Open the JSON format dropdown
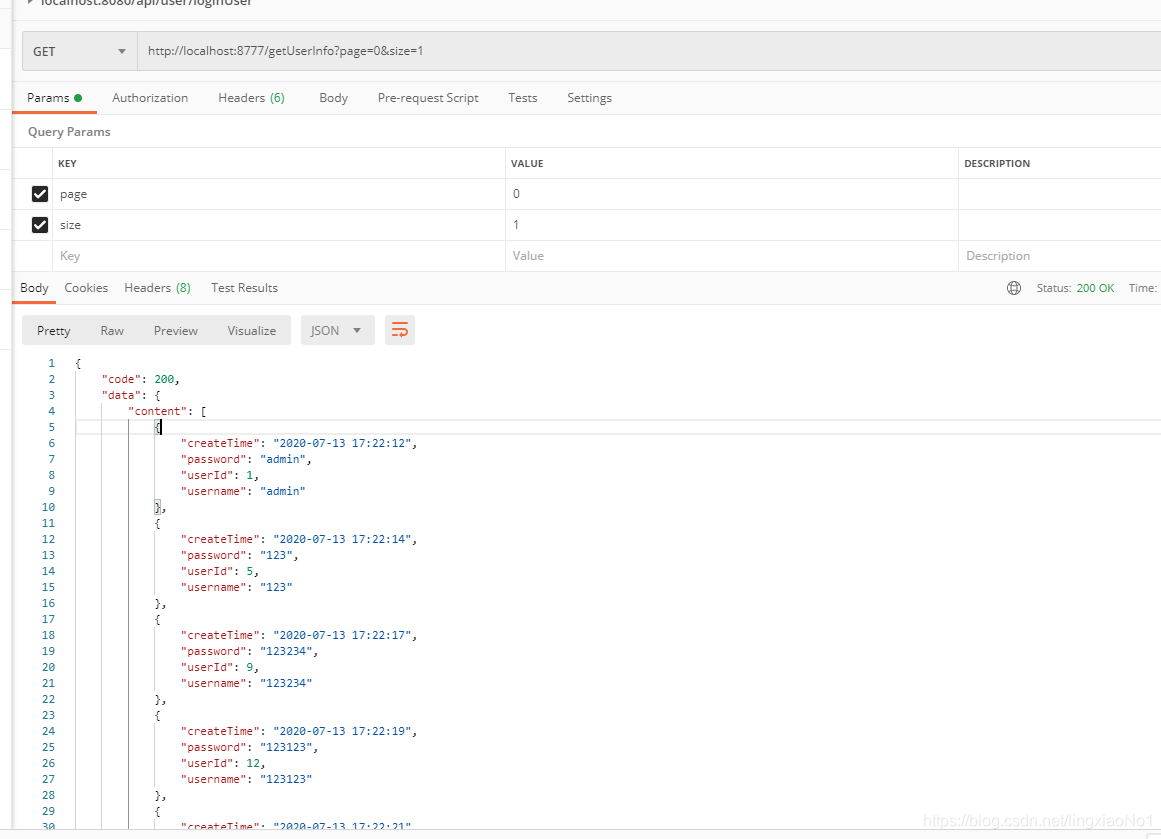 (338, 330)
